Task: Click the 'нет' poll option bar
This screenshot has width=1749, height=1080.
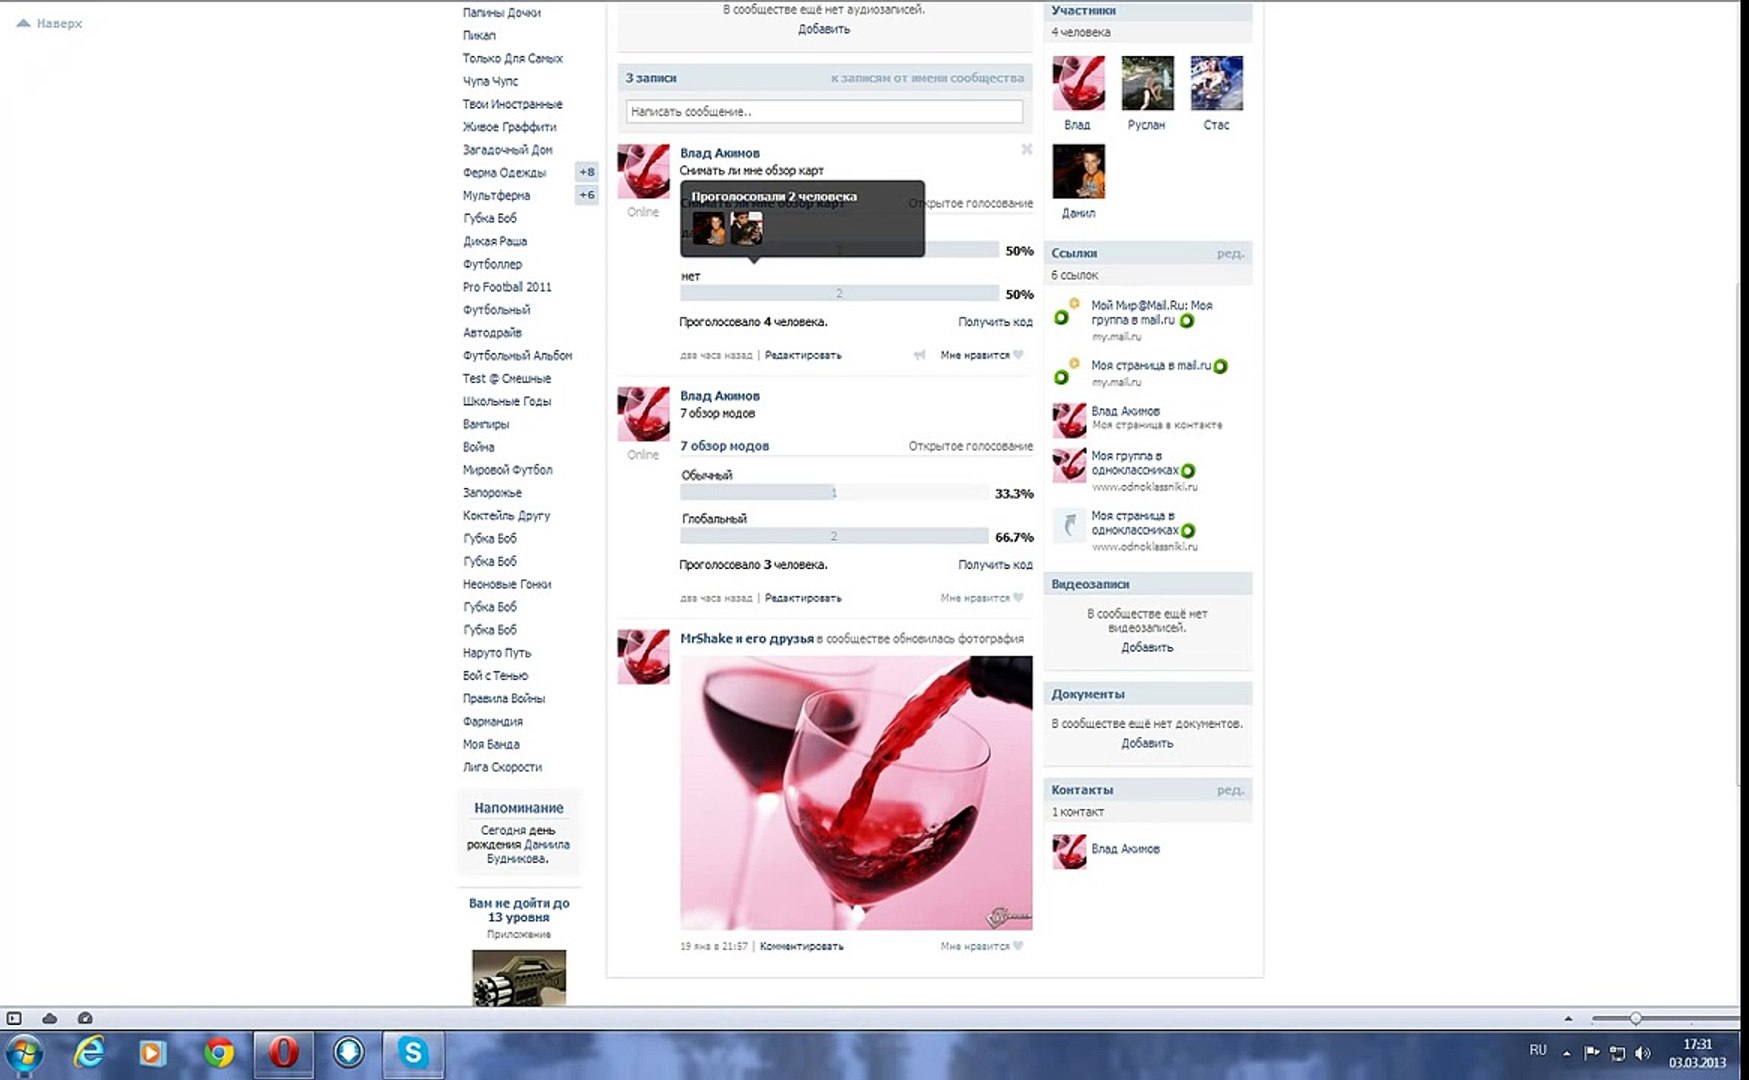Action: 839,293
